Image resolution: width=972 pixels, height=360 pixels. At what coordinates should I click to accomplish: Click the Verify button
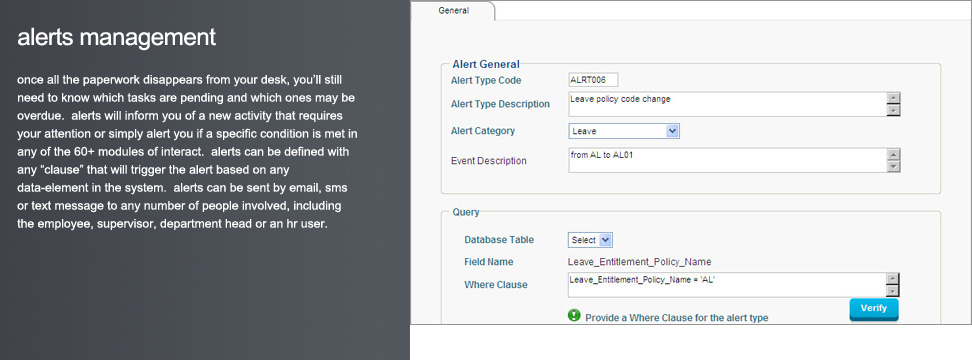873,309
